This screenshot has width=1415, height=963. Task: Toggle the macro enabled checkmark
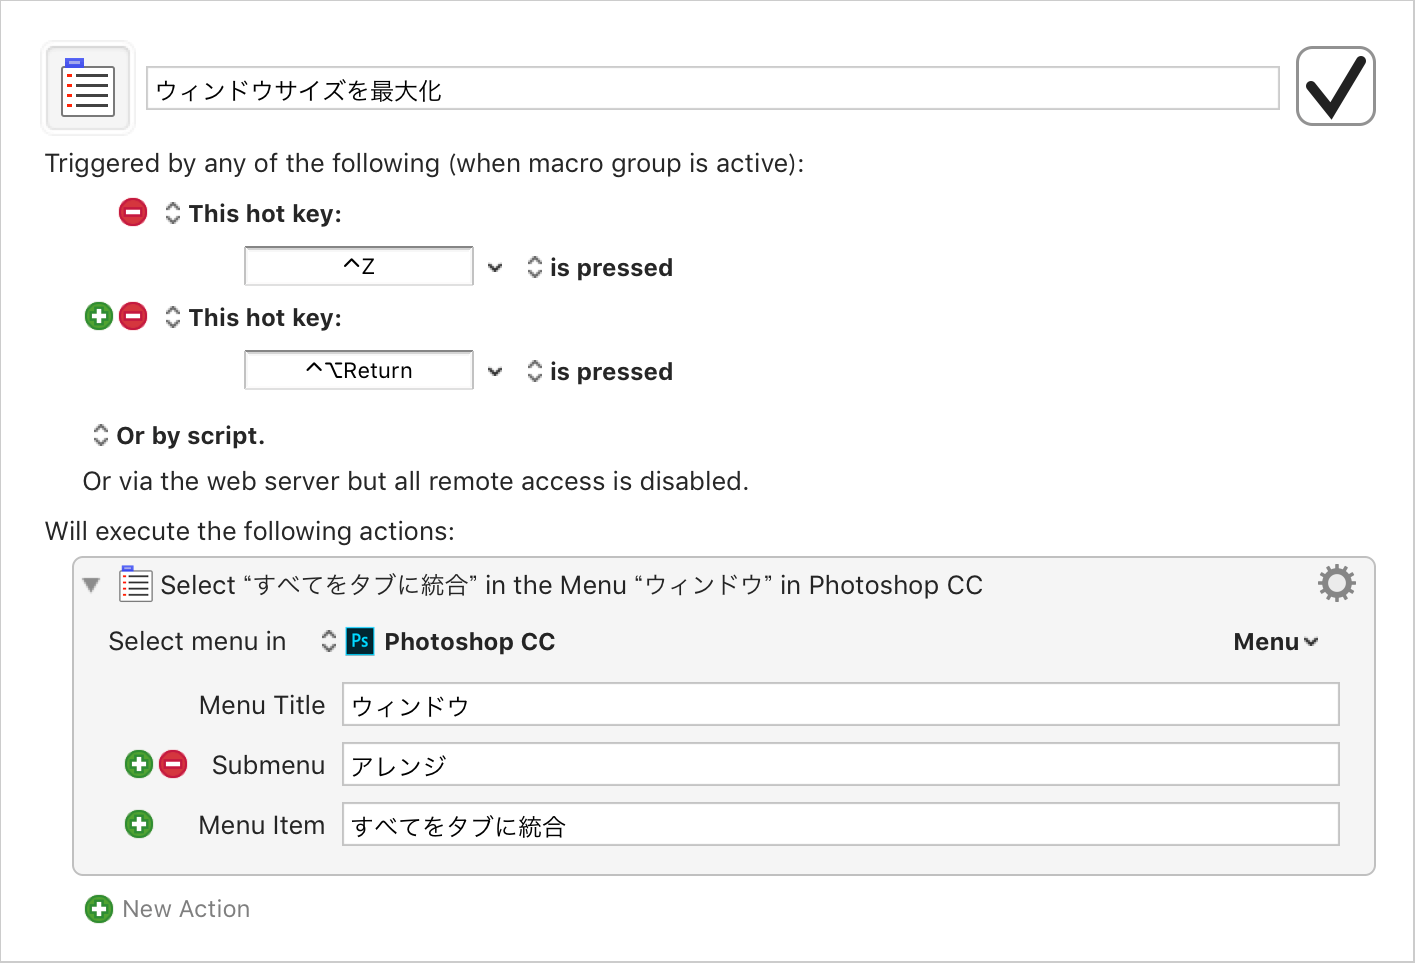[1335, 86]
